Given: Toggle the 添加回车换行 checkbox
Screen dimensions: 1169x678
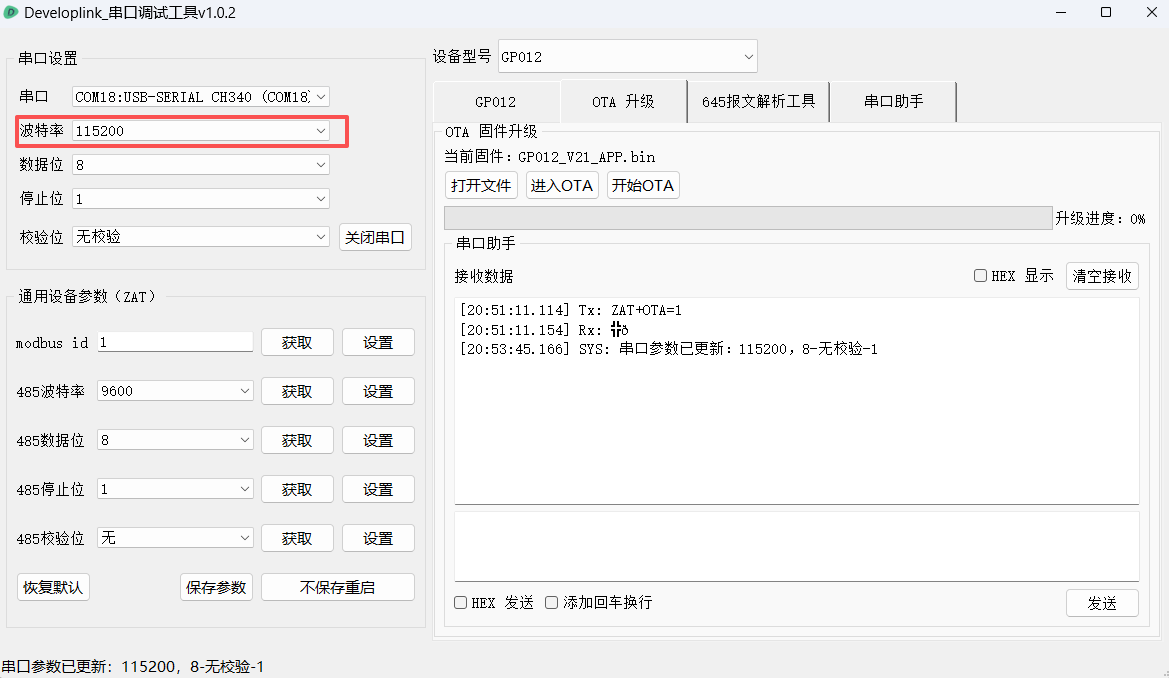Looking at the screenshot, I should (x=599, y=603).
